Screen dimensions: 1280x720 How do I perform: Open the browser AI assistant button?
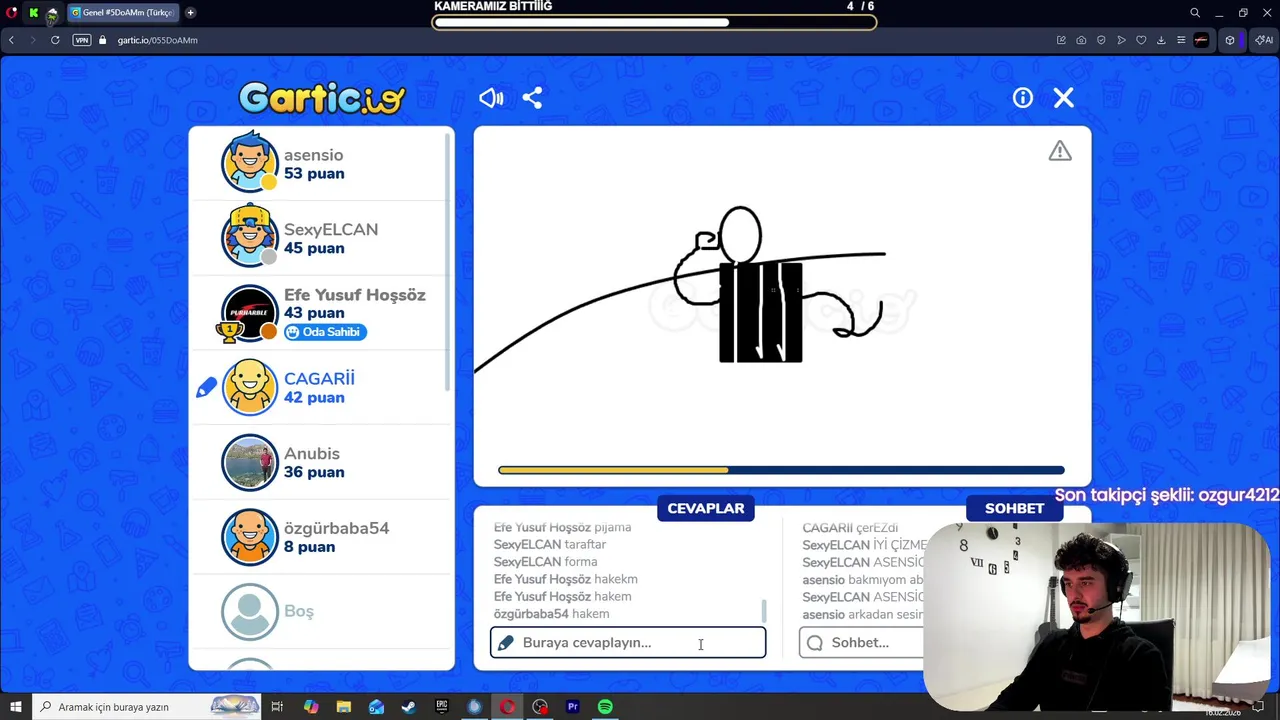(1262, 40)
